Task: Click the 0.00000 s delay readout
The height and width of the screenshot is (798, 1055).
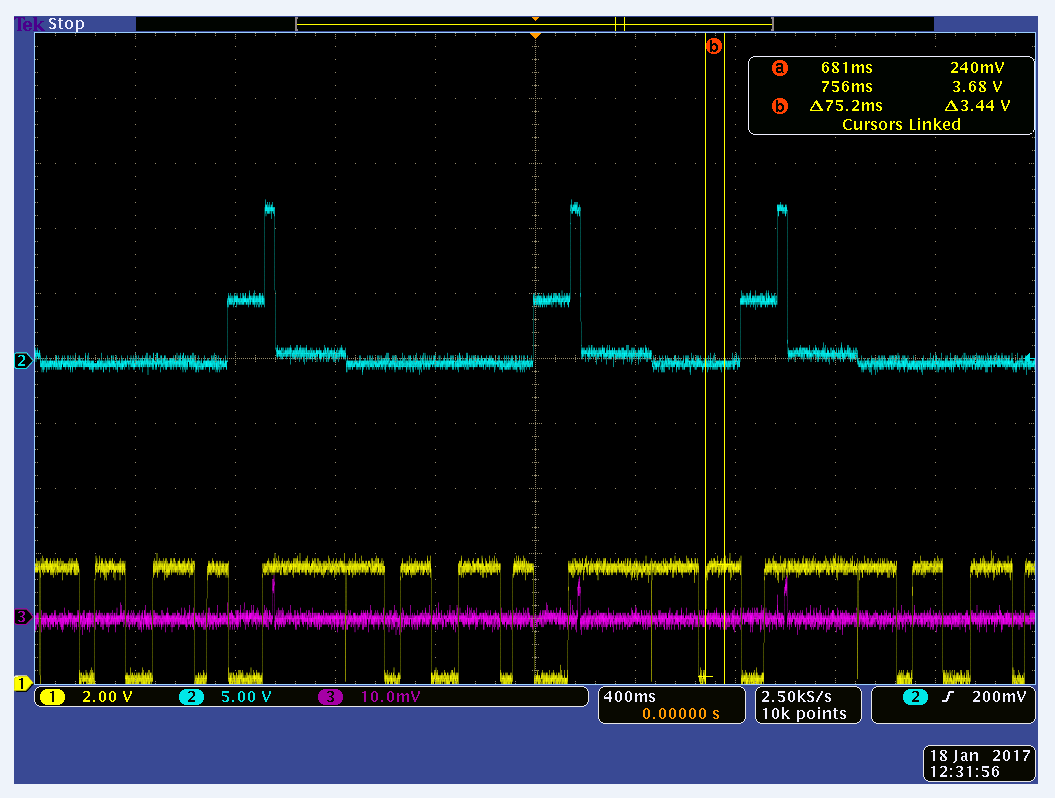Action: 681,714
